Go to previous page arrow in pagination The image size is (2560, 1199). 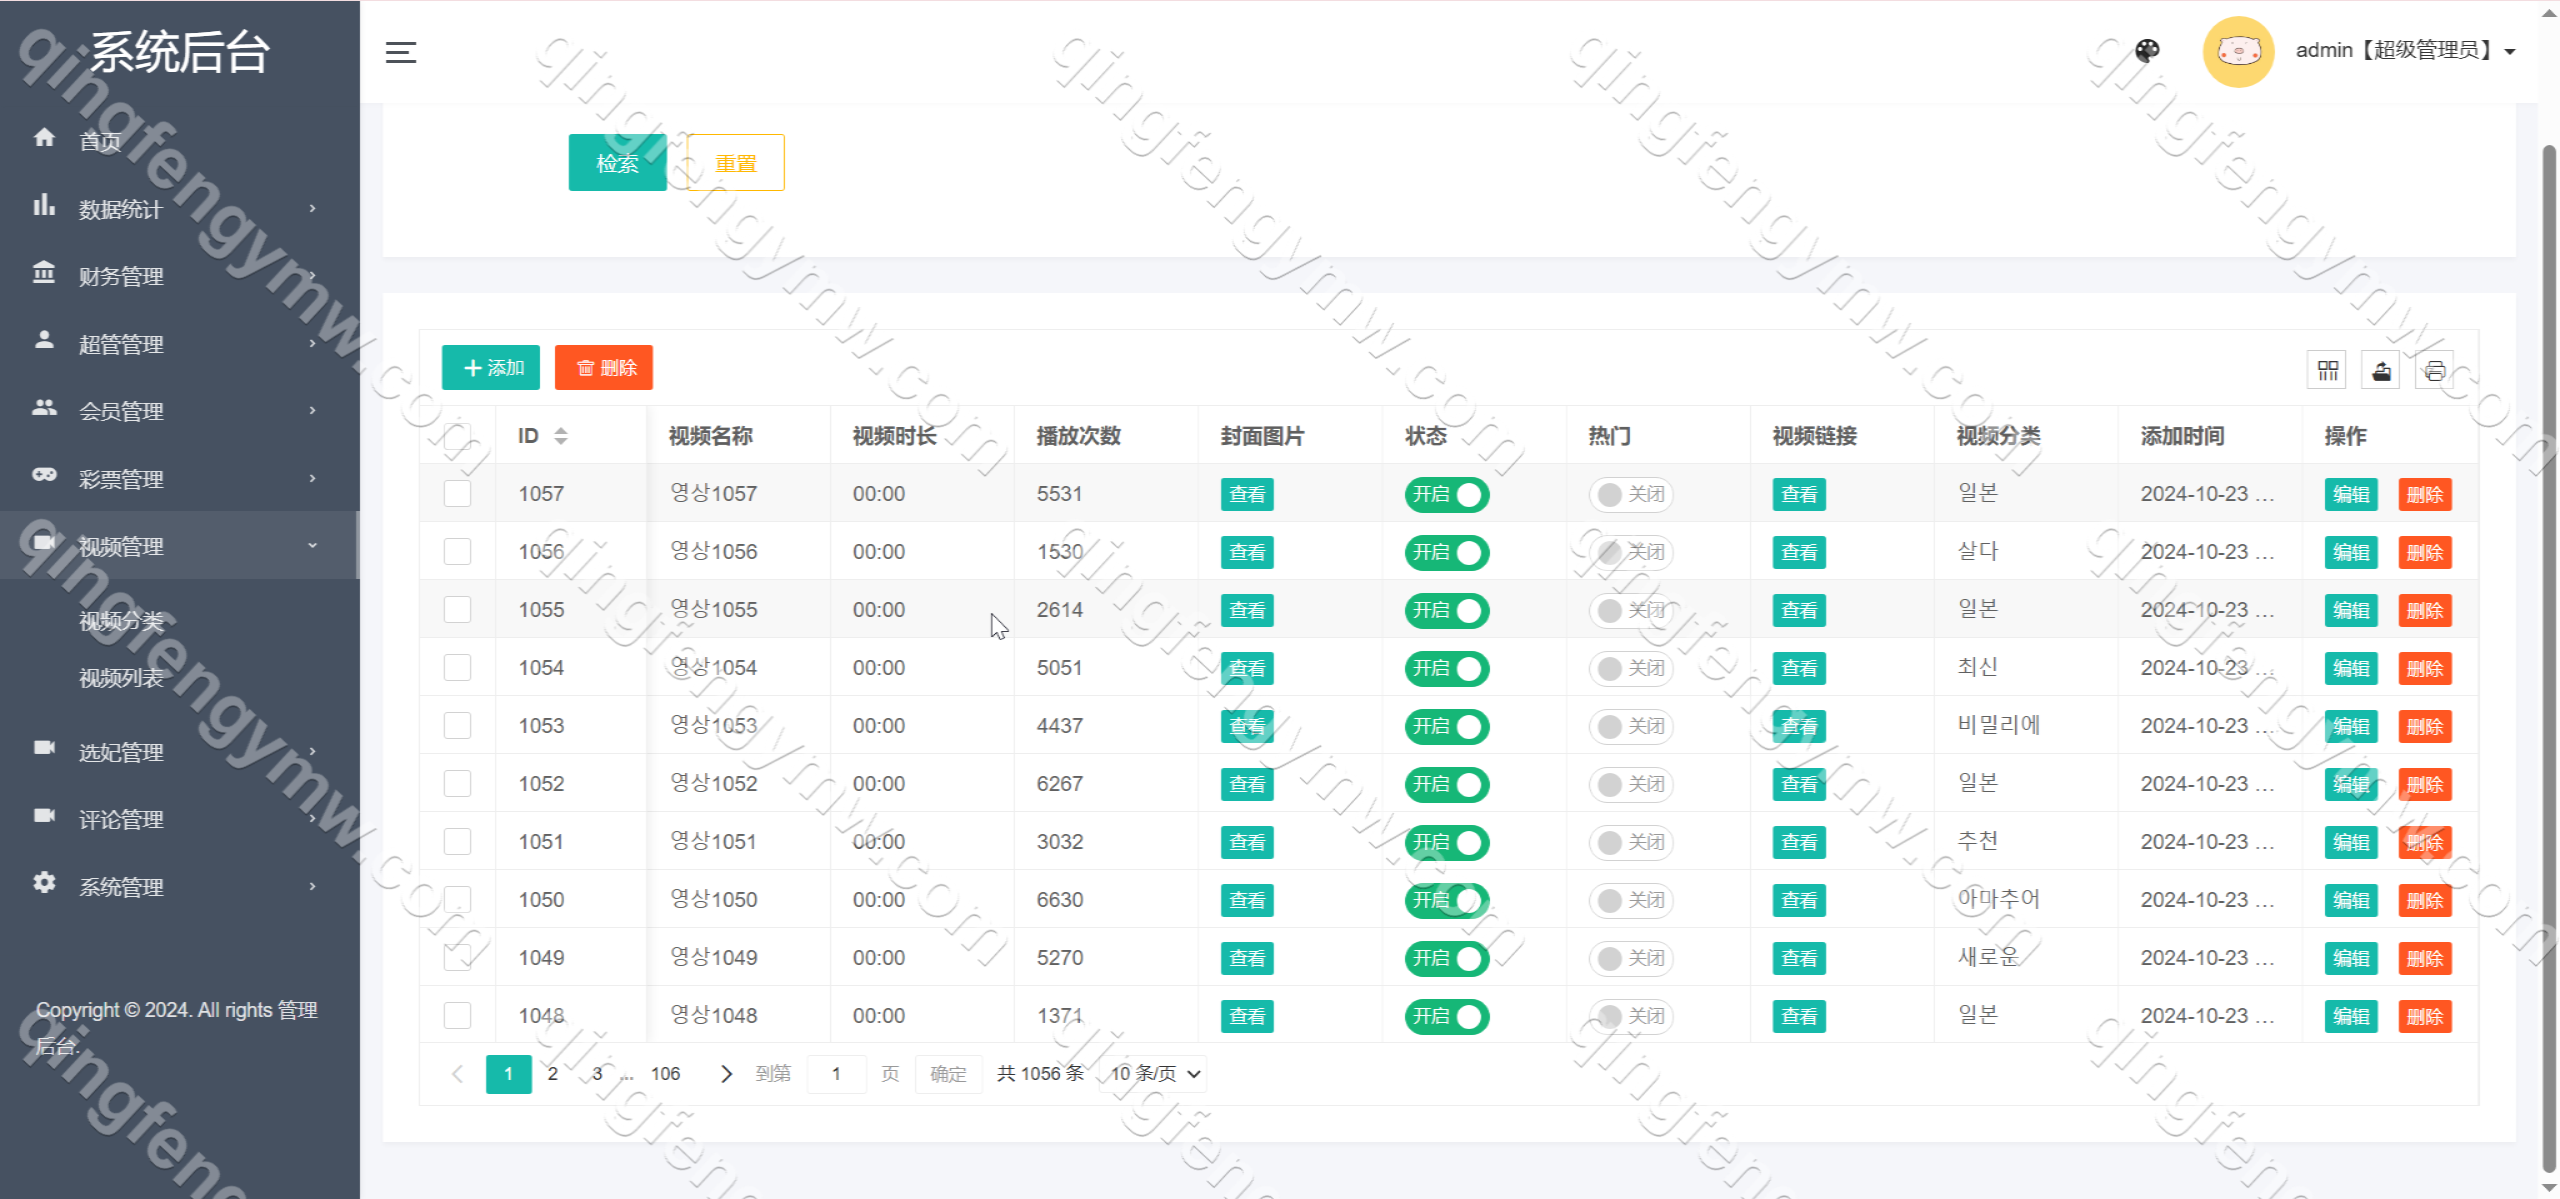458,1074
